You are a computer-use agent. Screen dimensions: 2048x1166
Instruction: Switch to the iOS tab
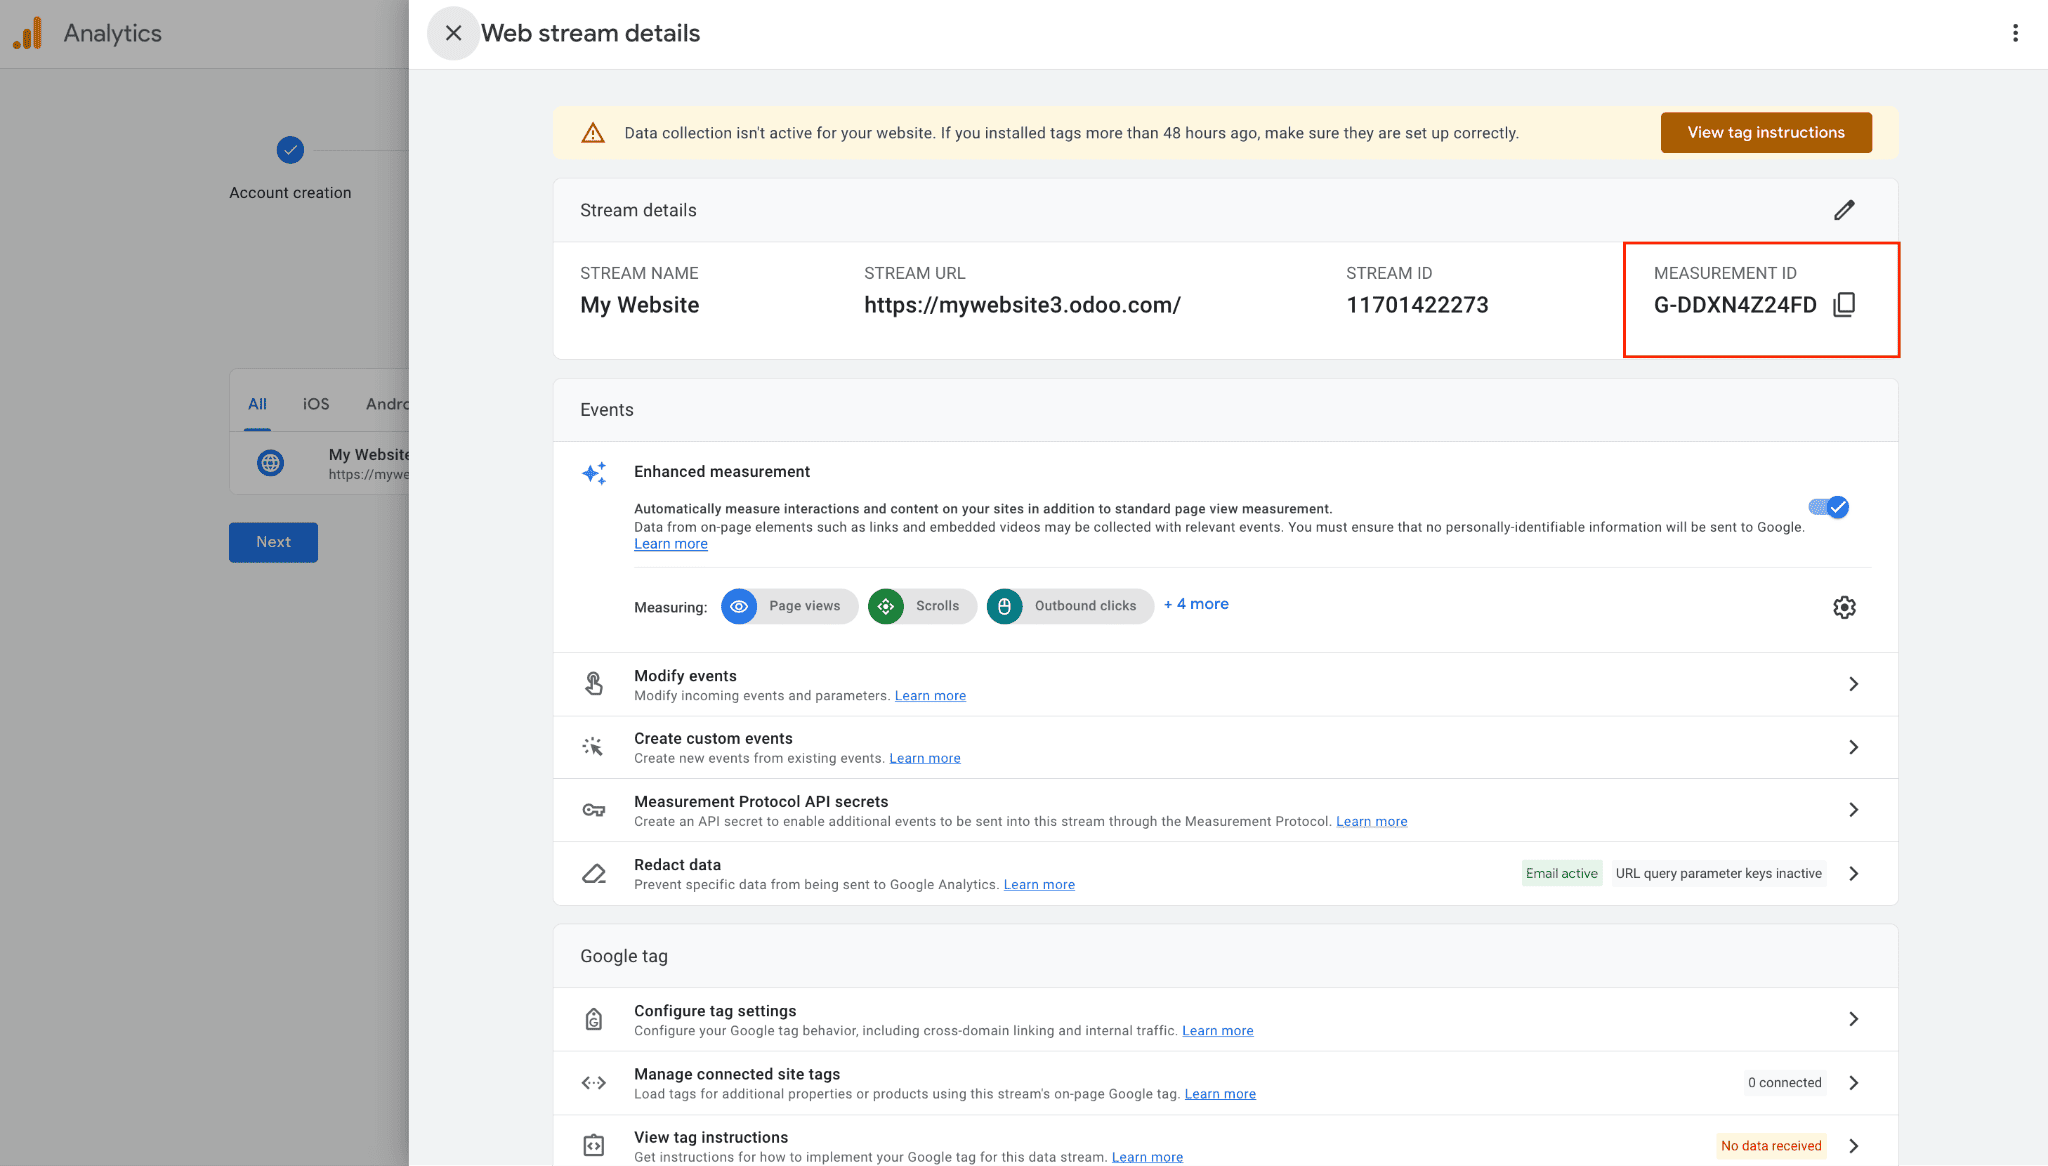click(x=316, y=404)
